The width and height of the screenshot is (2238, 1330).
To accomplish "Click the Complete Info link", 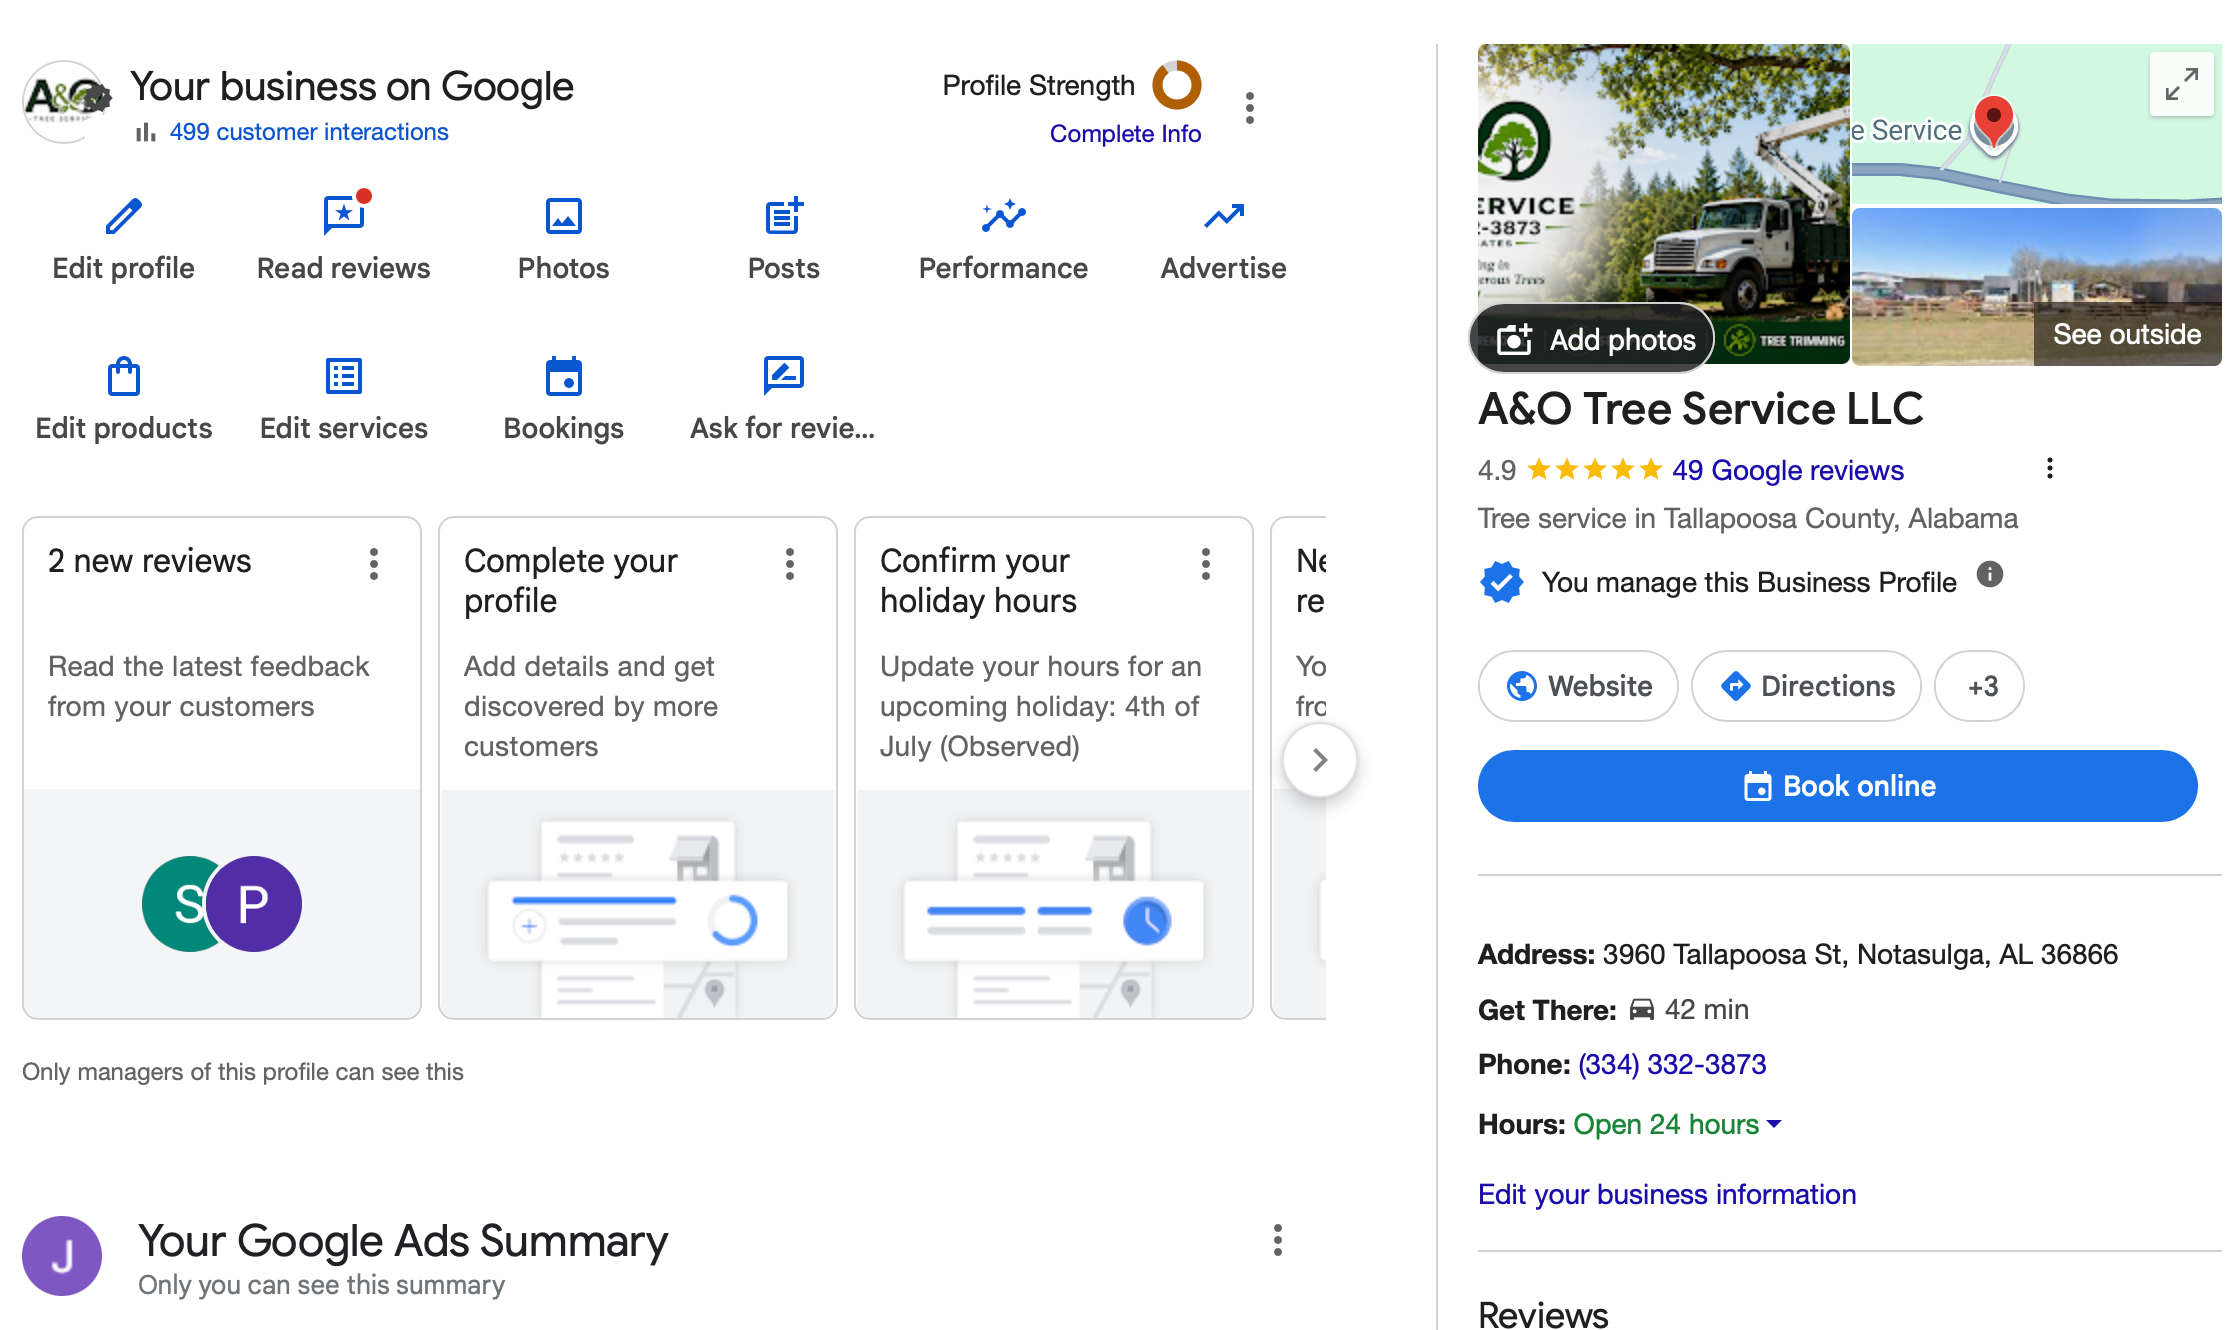I will (1125, 134).
